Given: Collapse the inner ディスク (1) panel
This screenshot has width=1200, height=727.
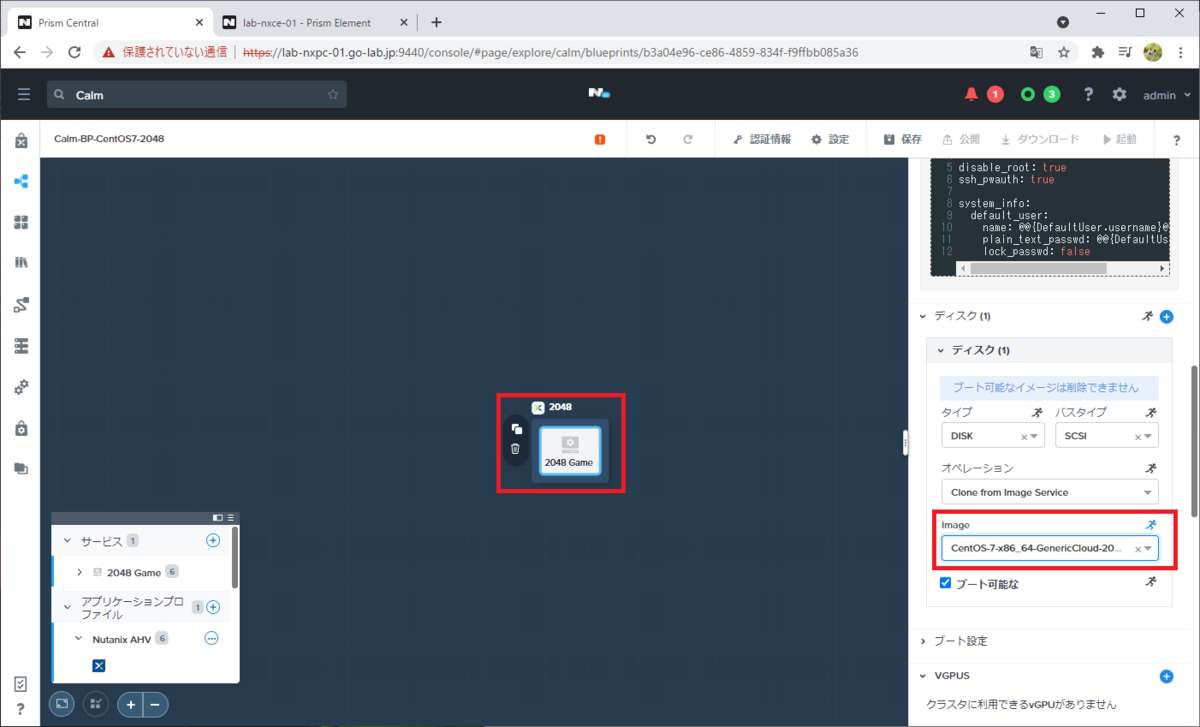Looking at the screenshot, I should 940,350.
